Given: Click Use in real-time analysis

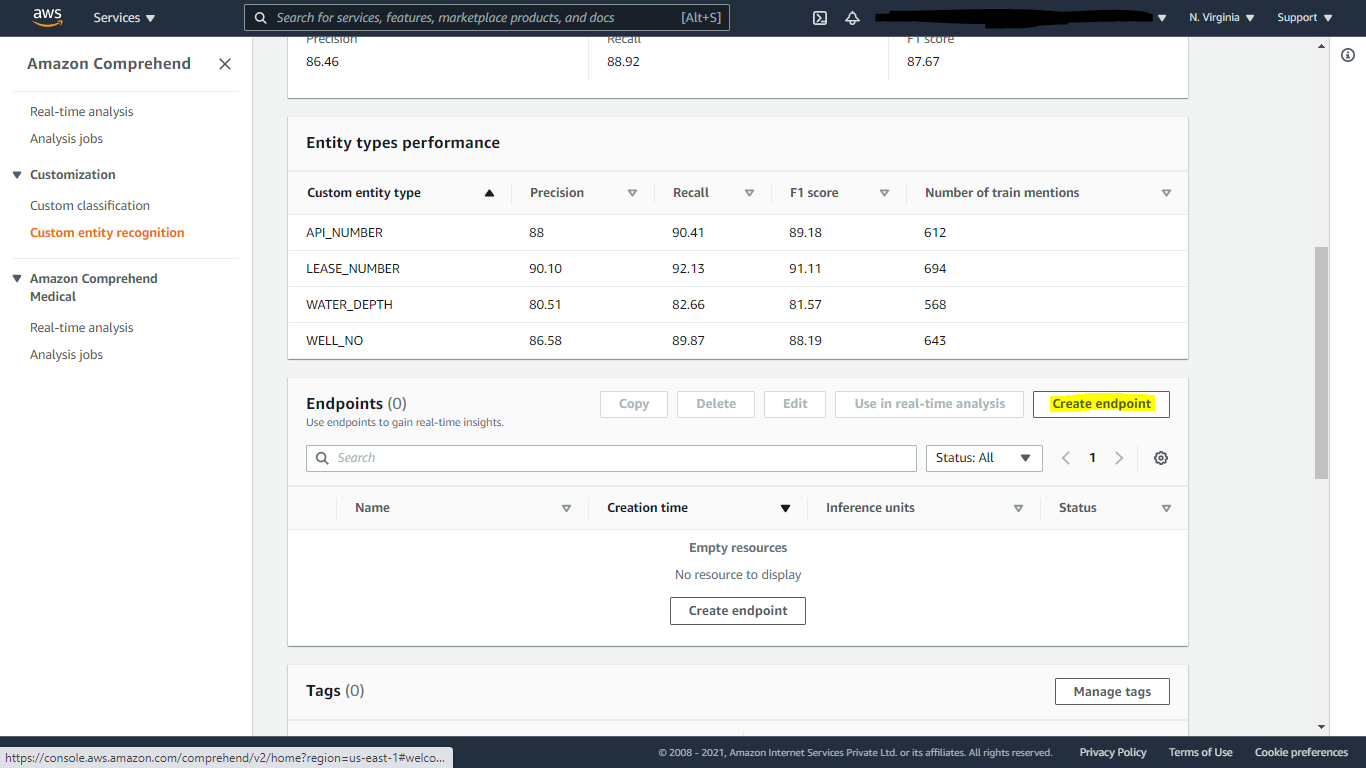Looking at the screenshot, I should pyautogui.click(x=929, y=404).
